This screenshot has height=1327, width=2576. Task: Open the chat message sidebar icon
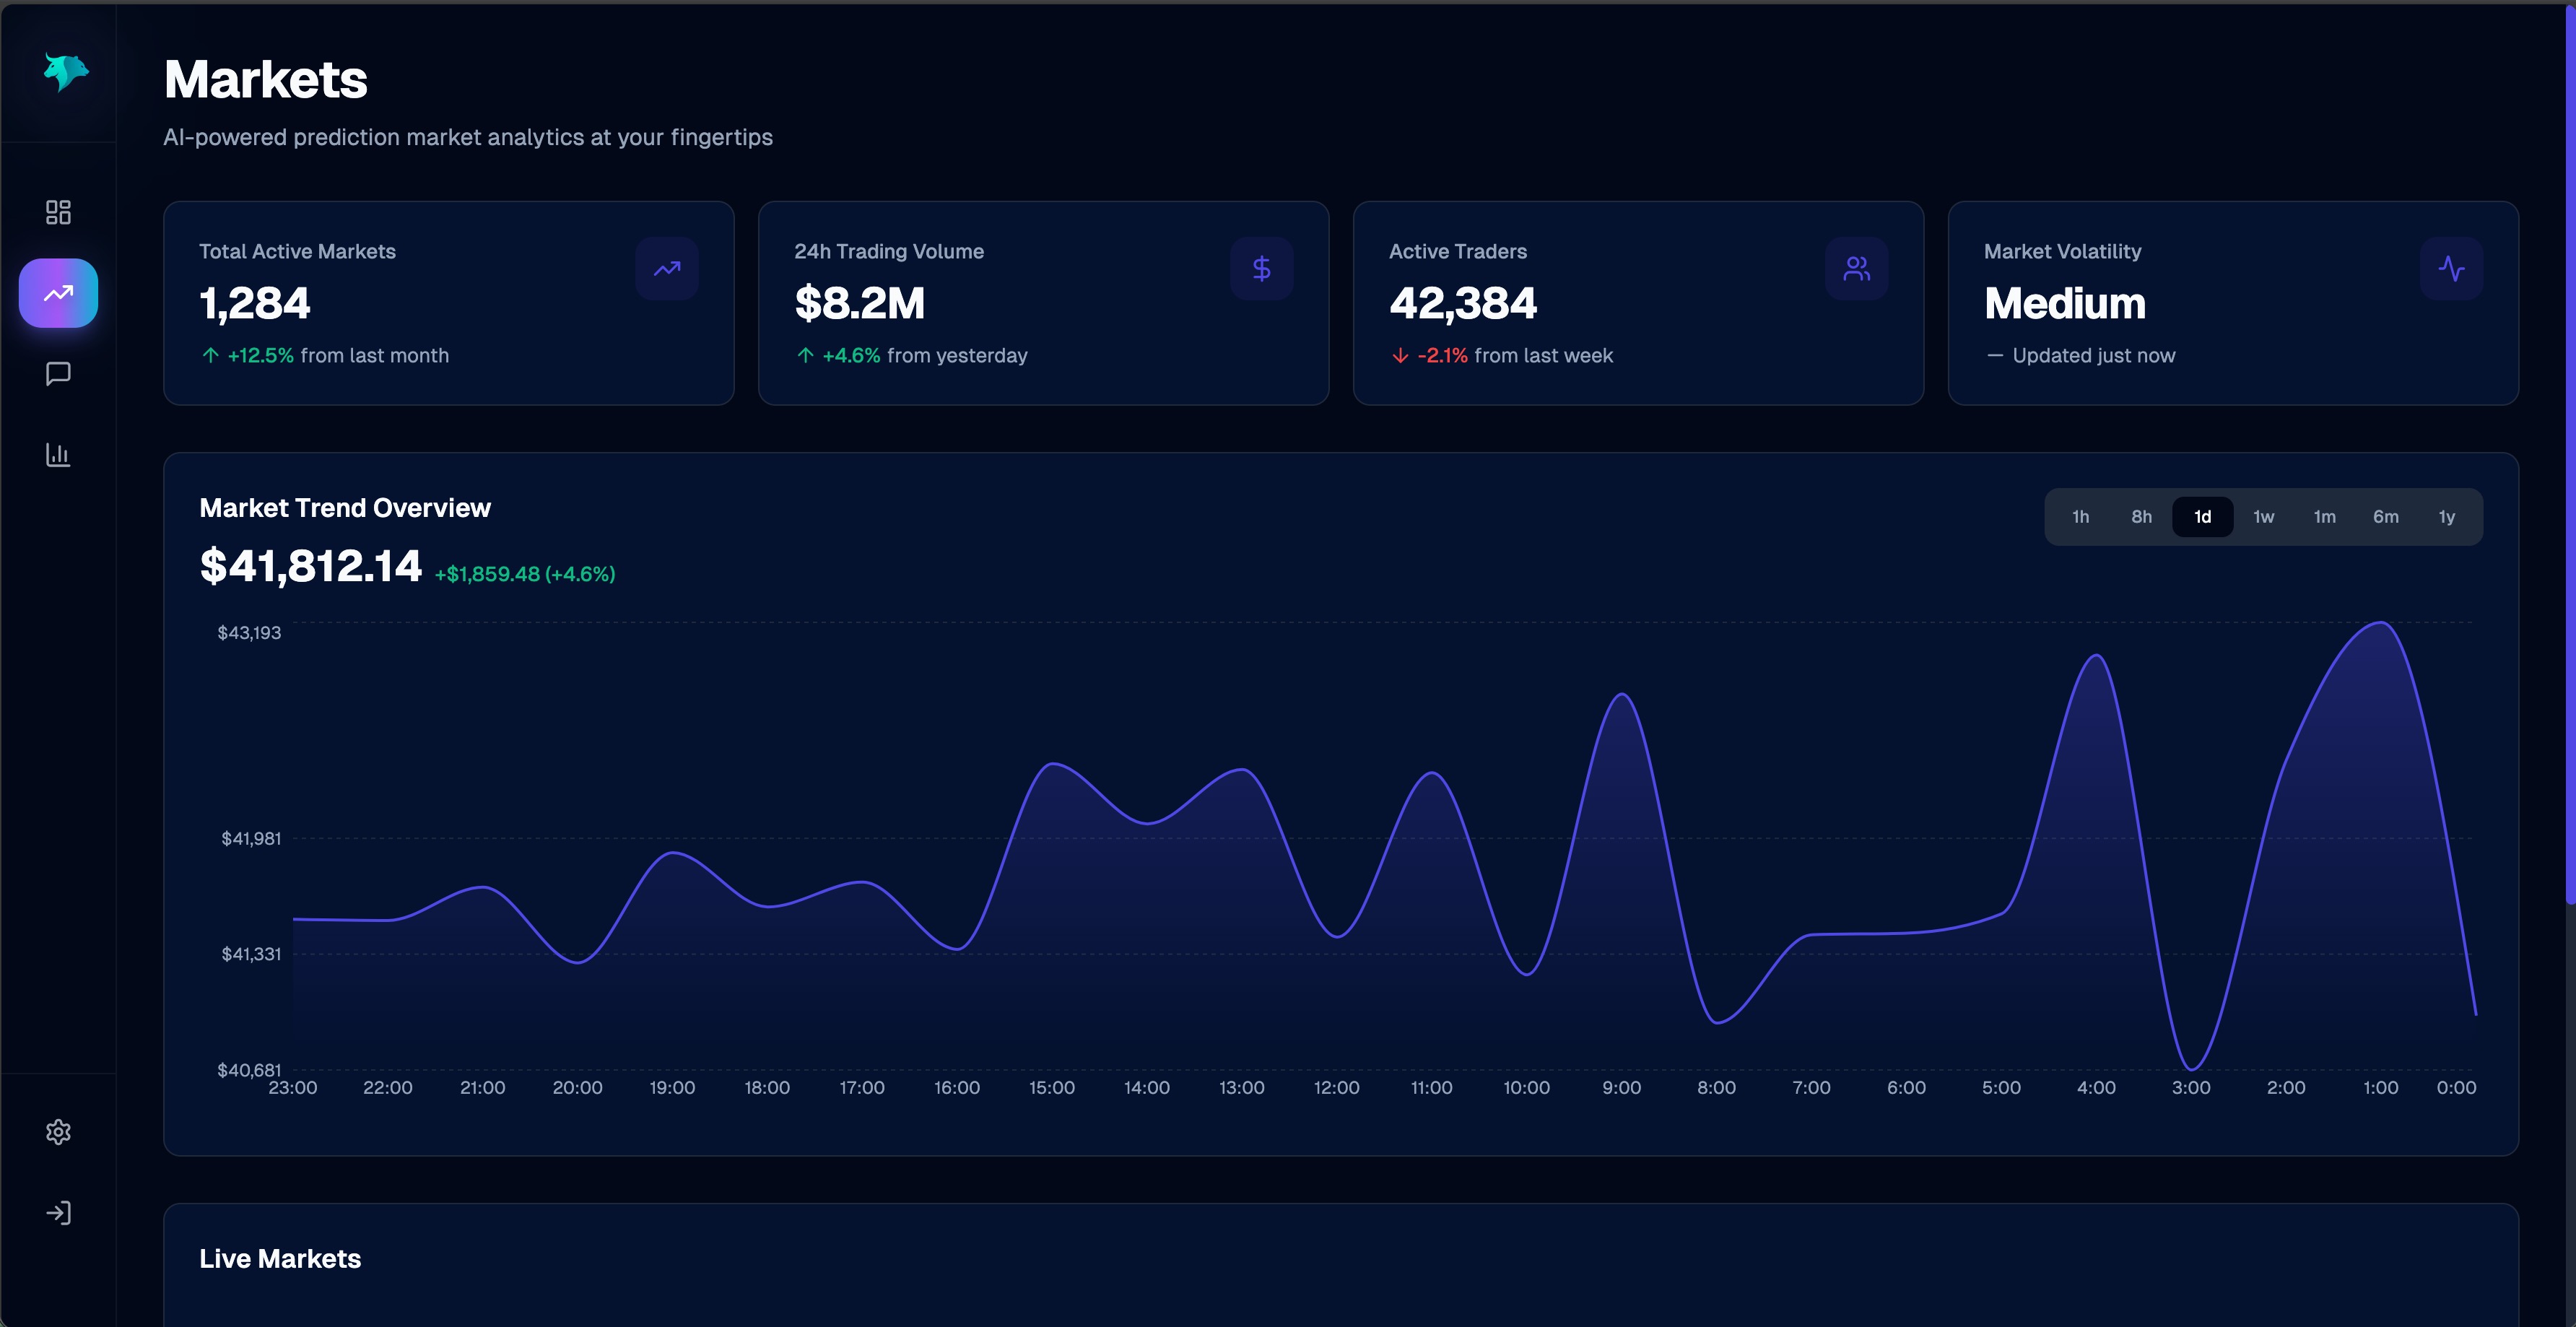pos(58,374)
